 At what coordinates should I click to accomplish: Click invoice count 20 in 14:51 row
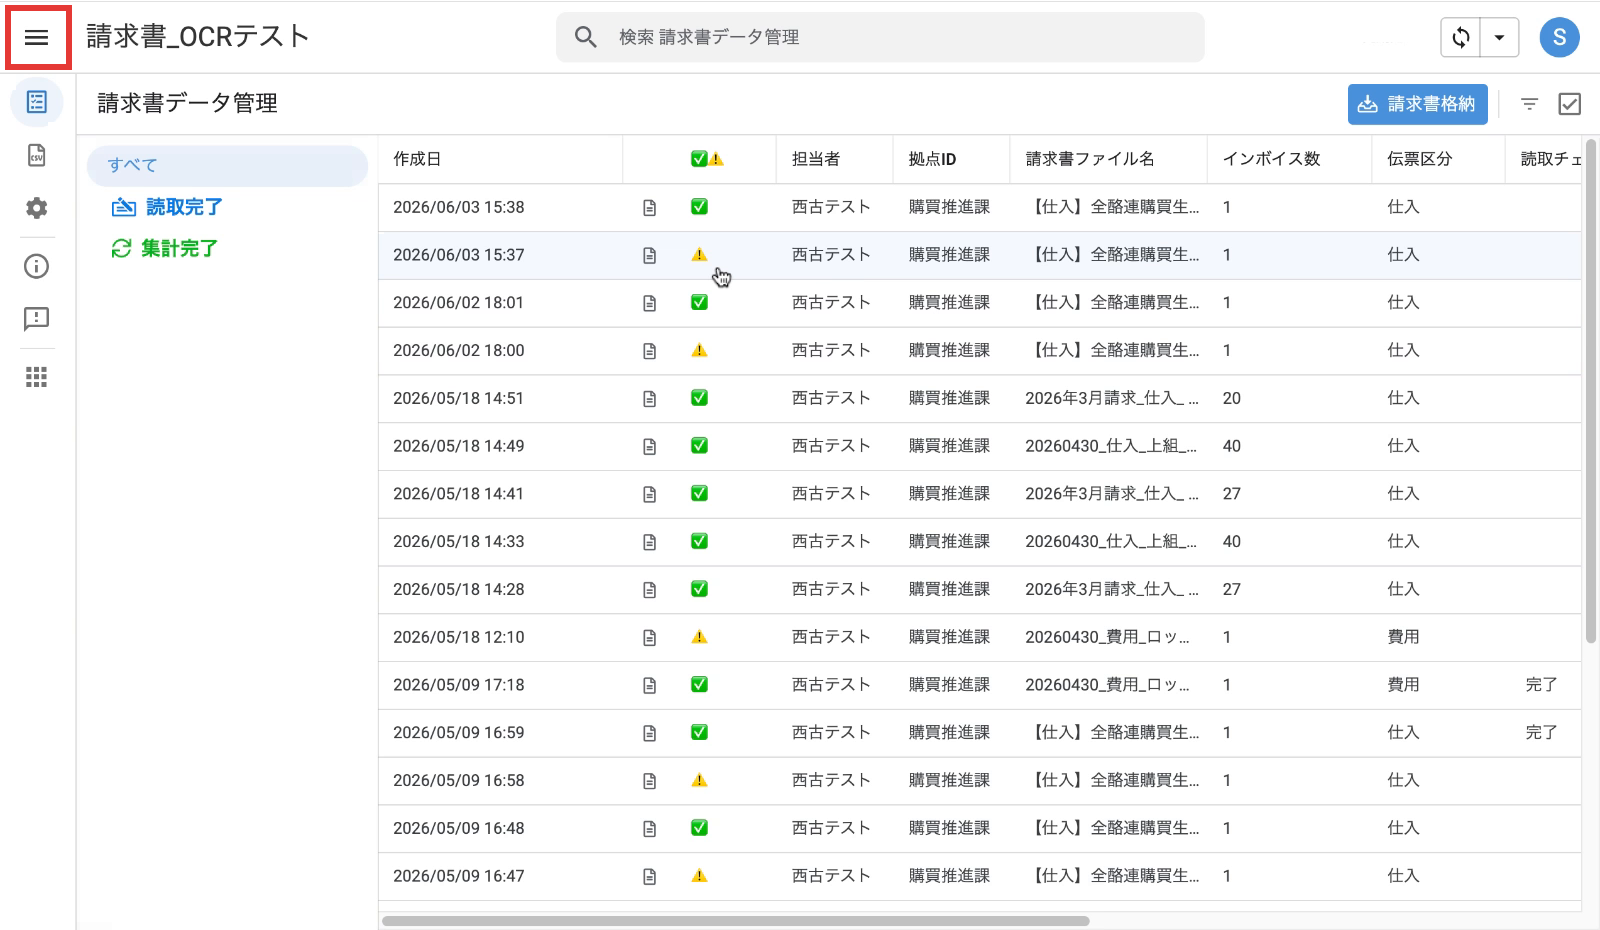click(x=1232, y=399)
